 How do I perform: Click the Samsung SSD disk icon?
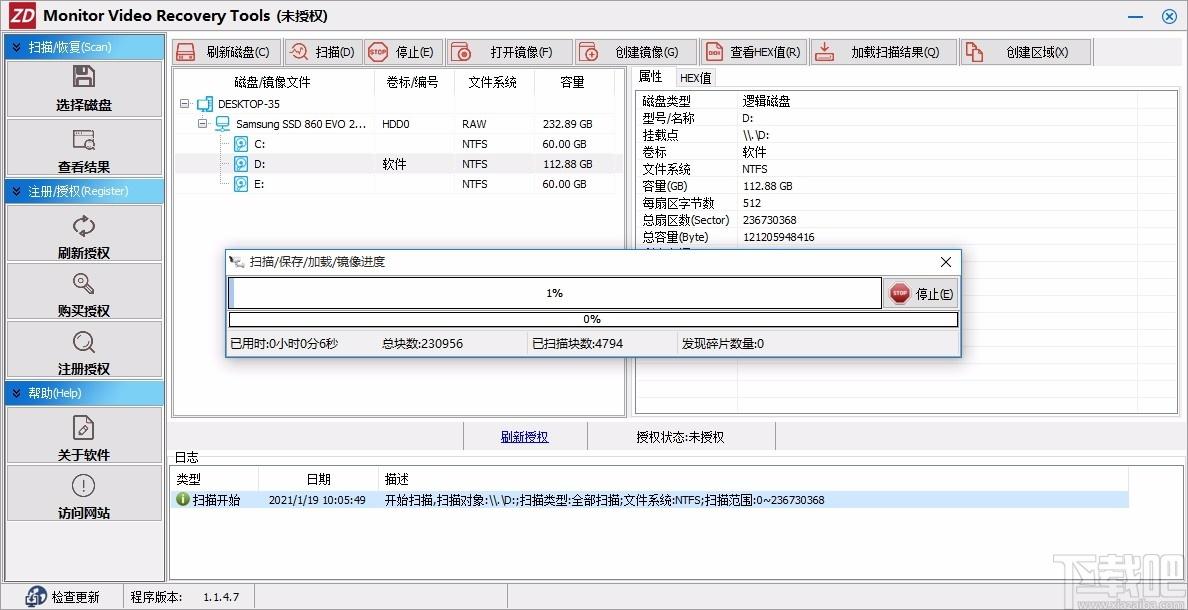pos(222,124)
